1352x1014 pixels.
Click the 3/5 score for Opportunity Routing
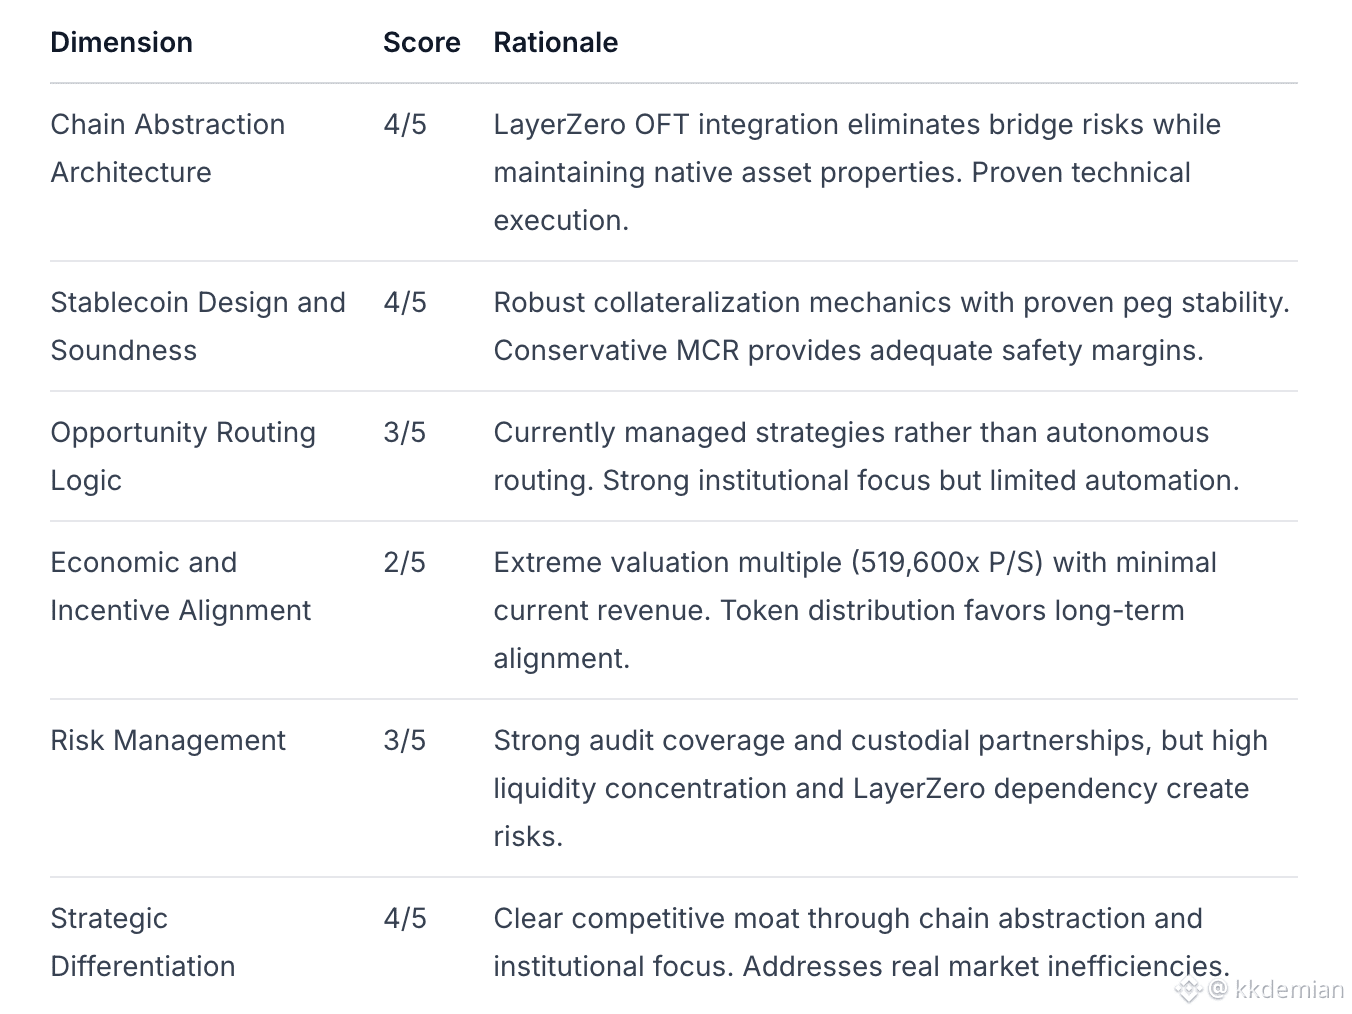click(404, 432)
